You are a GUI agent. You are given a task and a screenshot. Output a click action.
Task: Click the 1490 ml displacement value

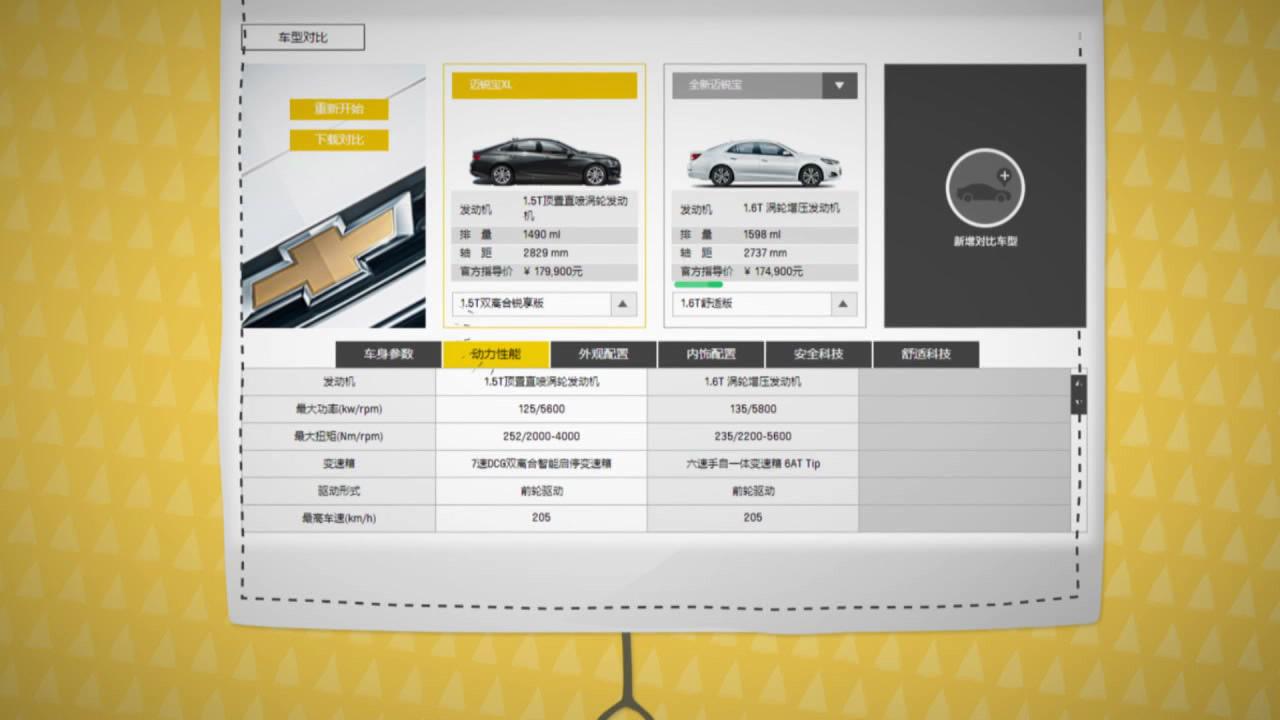(x=542, y=235)
